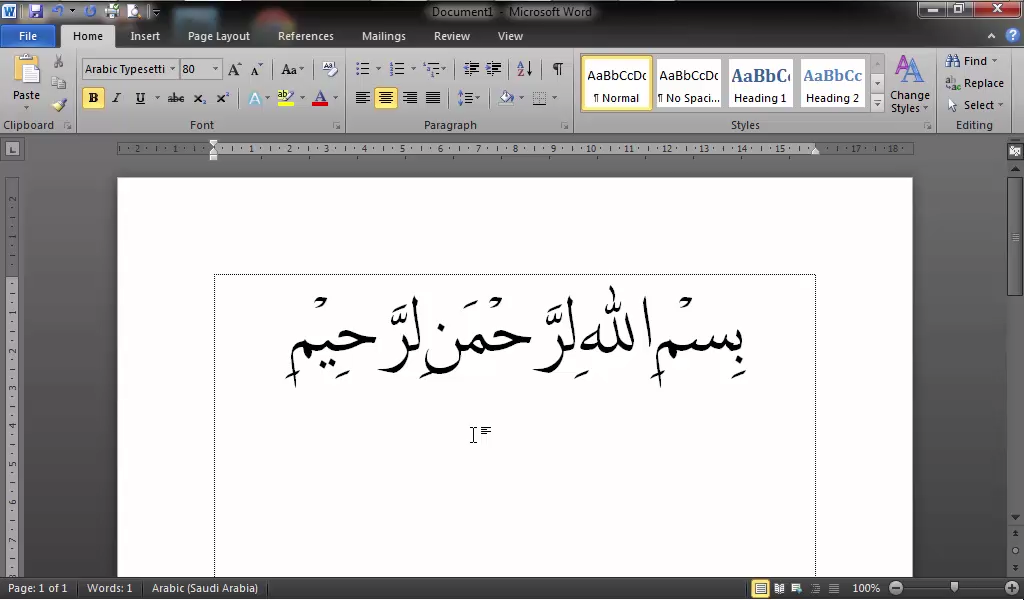Align text right
1024x600 pixels.
(409, 98)
